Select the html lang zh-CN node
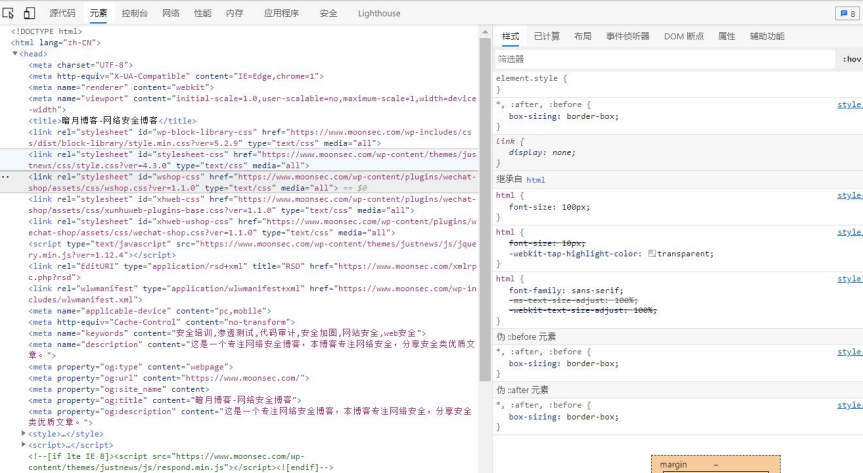 [56, 42]
